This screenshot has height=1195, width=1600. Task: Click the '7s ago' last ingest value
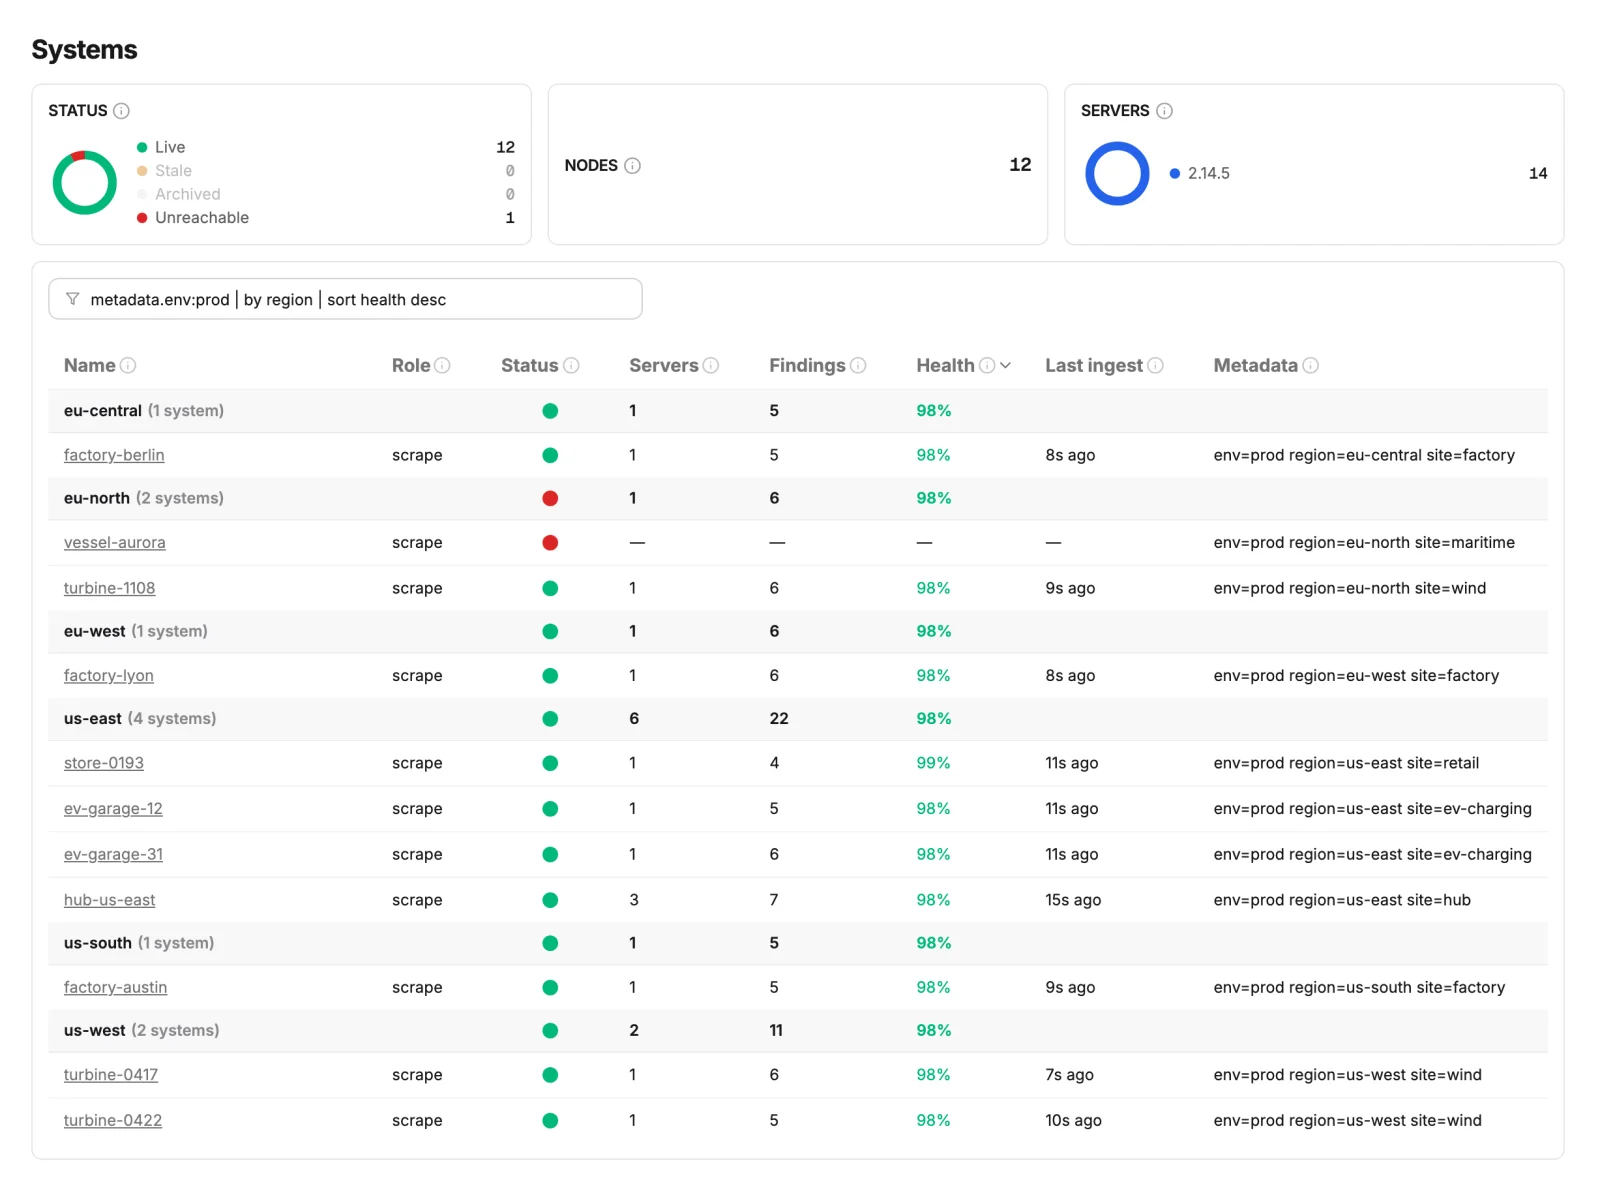[1069, 1075]
